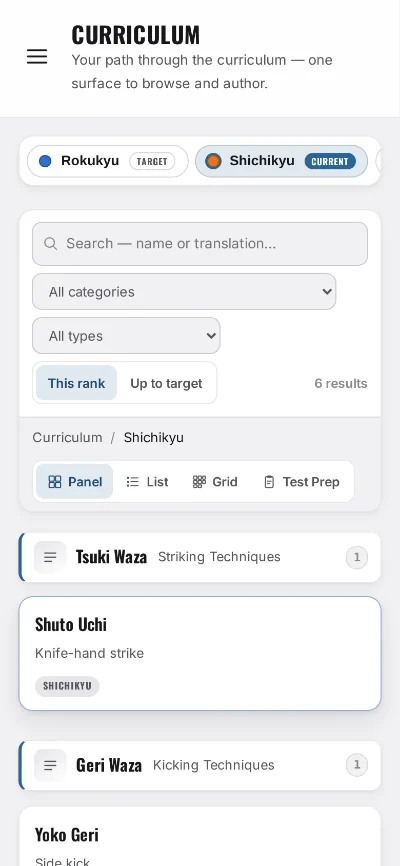
Task: Switch to the Test Prep tab
Action: click(301, 482)
